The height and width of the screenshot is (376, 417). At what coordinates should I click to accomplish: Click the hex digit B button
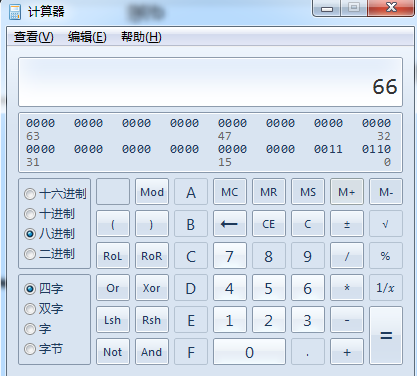tap(191, 224)
